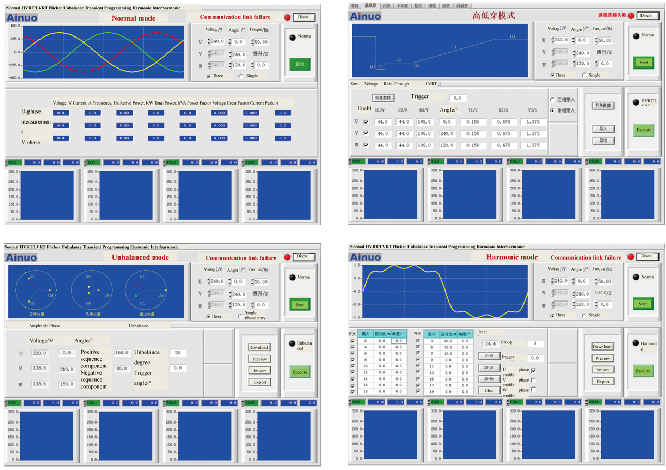Click U angle stepper arrows in Normal mode window
This screenshot has height=470, width=666.
(x=230, y=42)
